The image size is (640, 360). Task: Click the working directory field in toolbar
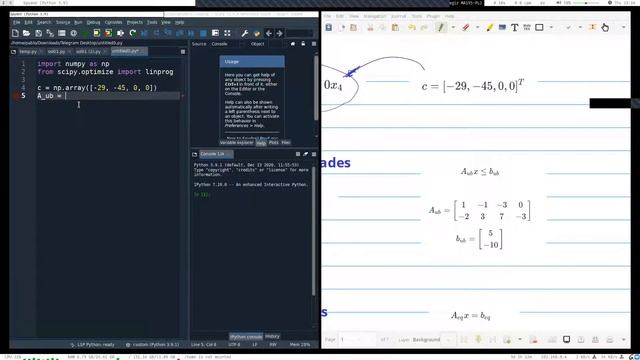300,33
